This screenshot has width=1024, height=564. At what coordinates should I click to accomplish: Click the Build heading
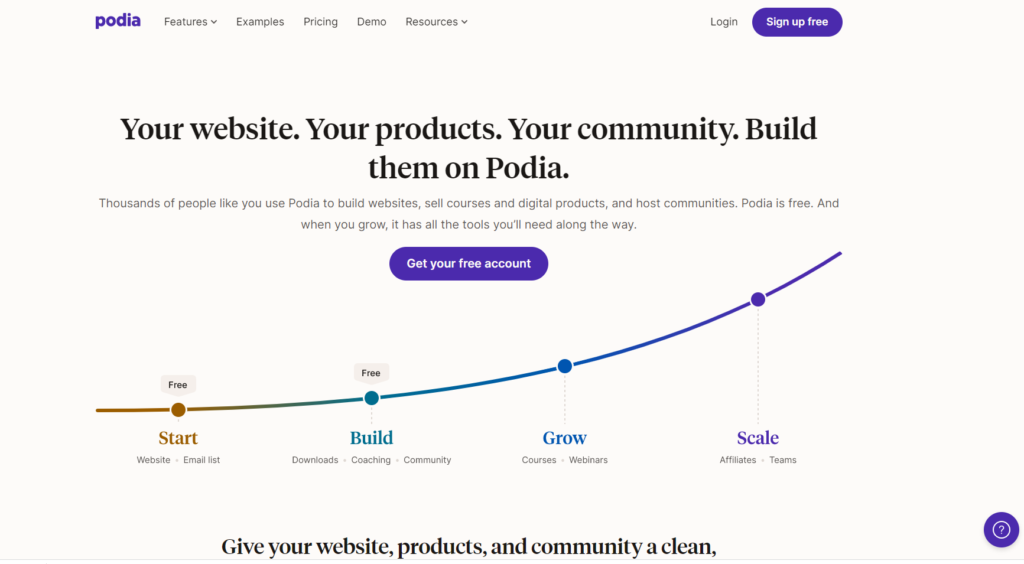(x=372, y=437)
